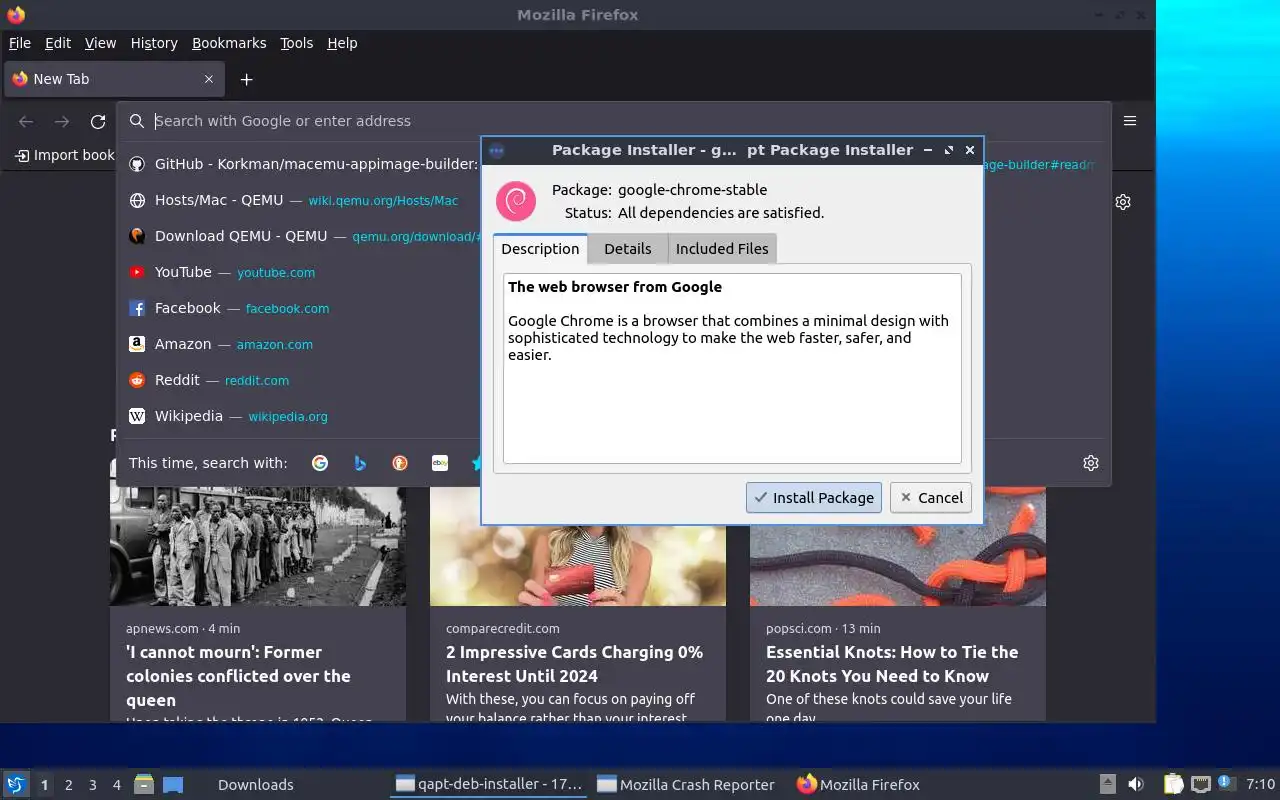Open clipboard manager tray icon
Viewport: 1280px width, 800px height.
click(1174, 784)
